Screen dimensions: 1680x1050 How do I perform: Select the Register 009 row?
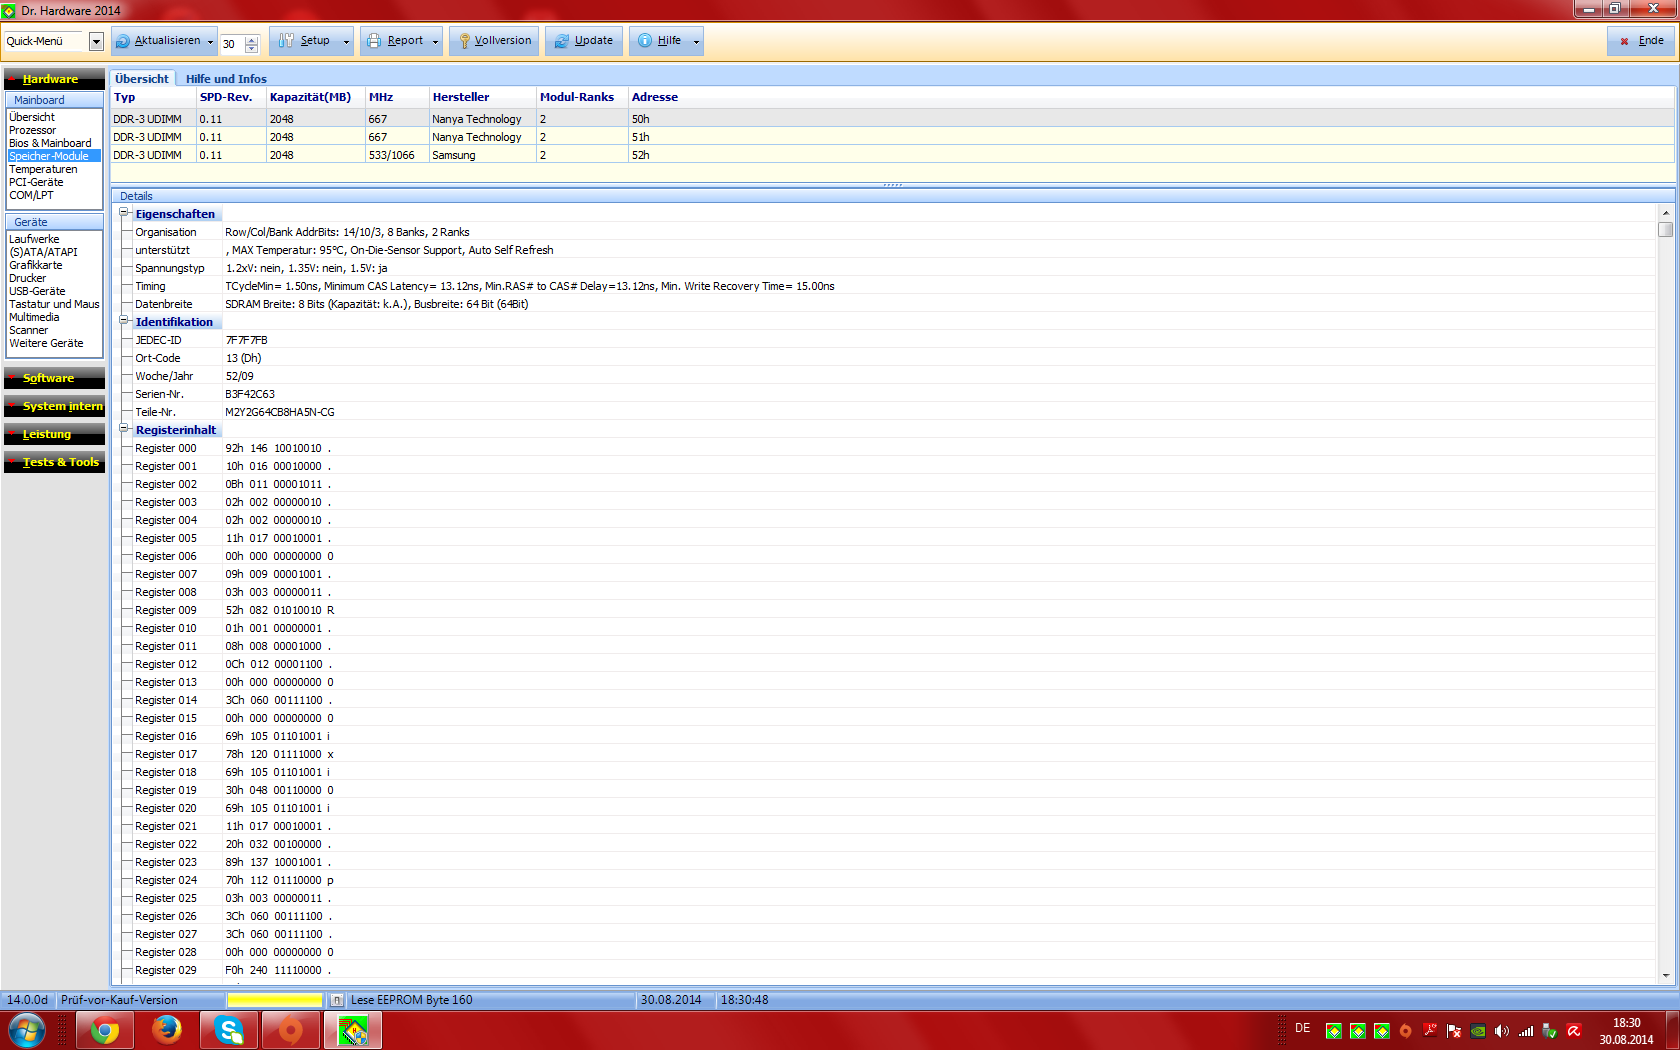coord(892,610)
